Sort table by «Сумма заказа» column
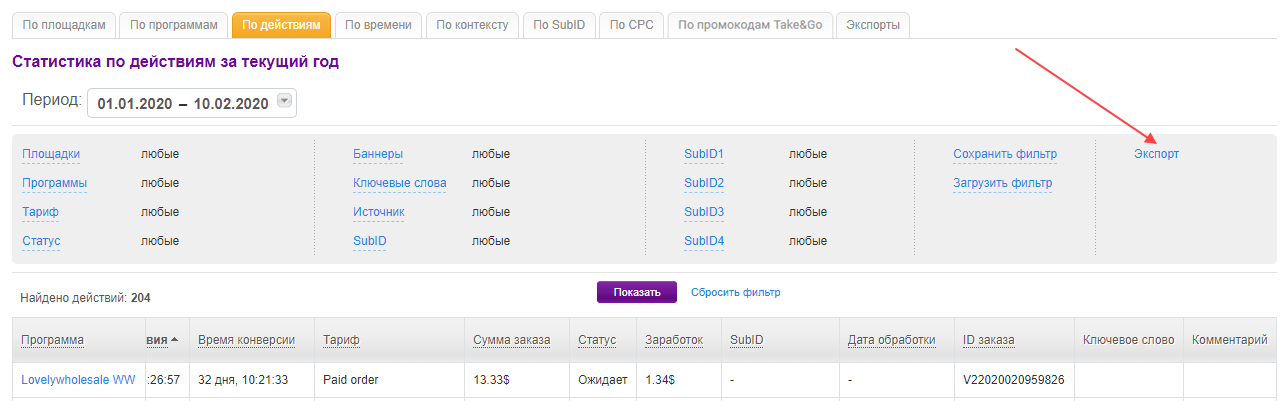This screenshot has height=401, width=1286. click(511, 340)
